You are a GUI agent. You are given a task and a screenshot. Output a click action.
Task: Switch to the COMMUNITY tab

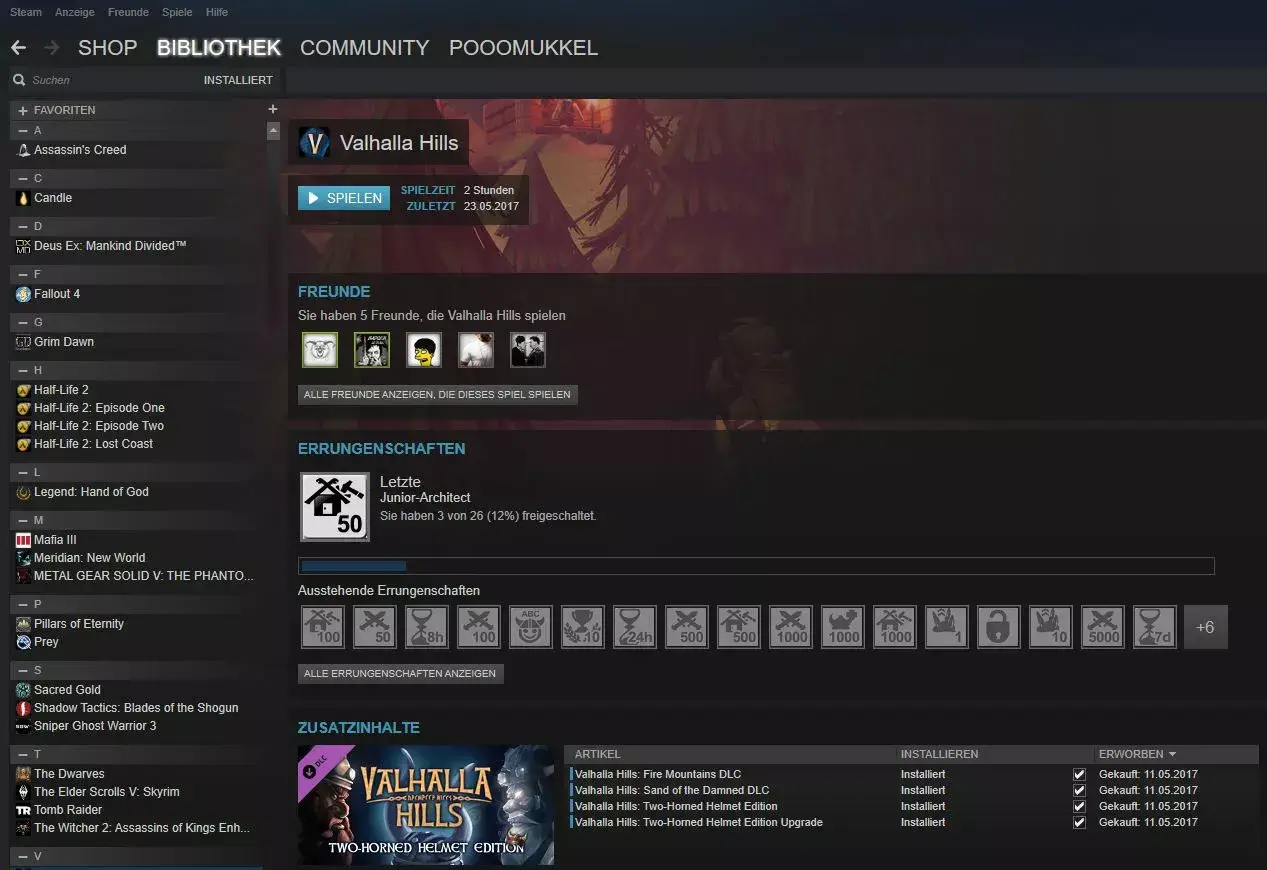(x=364, y=48)
